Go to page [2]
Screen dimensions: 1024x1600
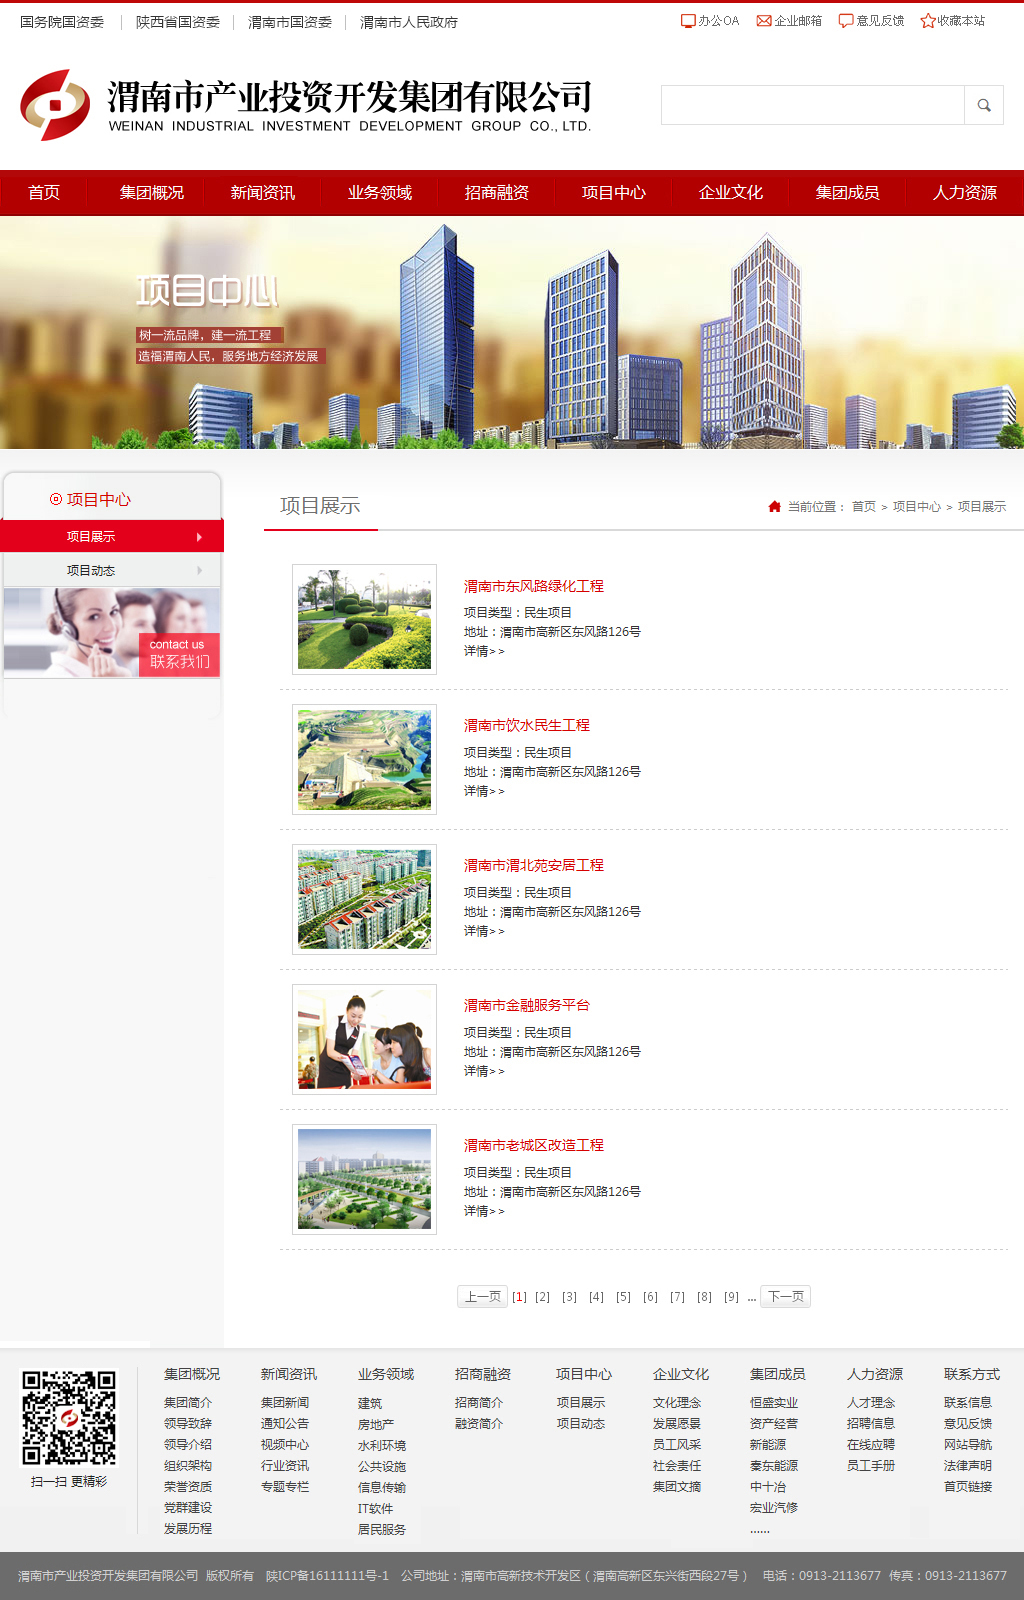point(543,1297)
